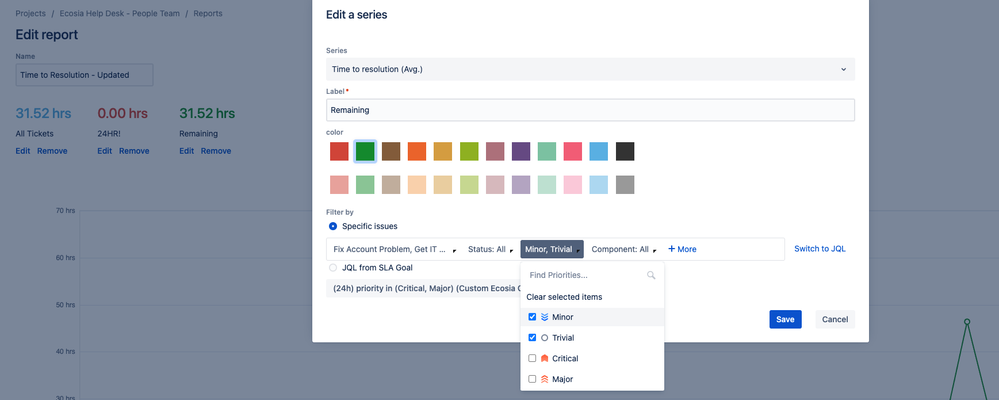This screenshot has width=999, height=400.
Task: Select the JQL from SLA Goal radio
Action: [x=333, y=268]
